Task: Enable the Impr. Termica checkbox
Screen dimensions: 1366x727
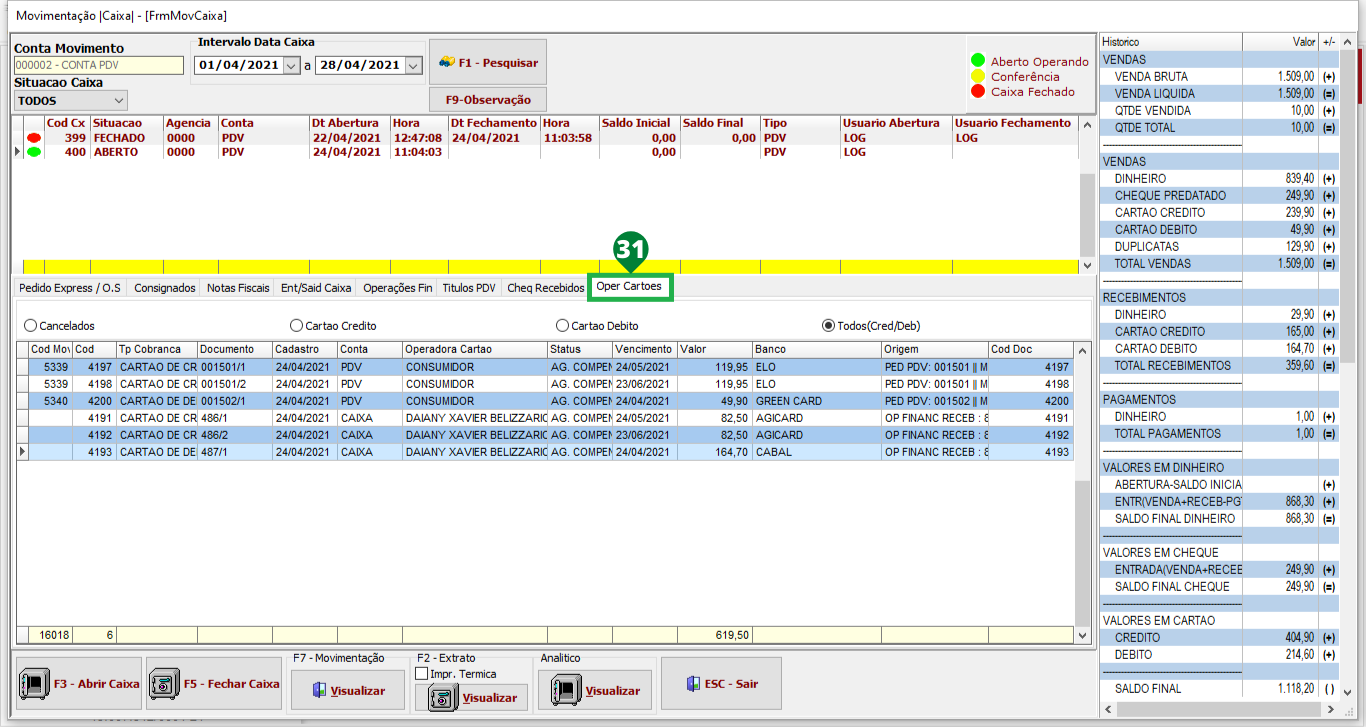Action: (x=421, y=674)
